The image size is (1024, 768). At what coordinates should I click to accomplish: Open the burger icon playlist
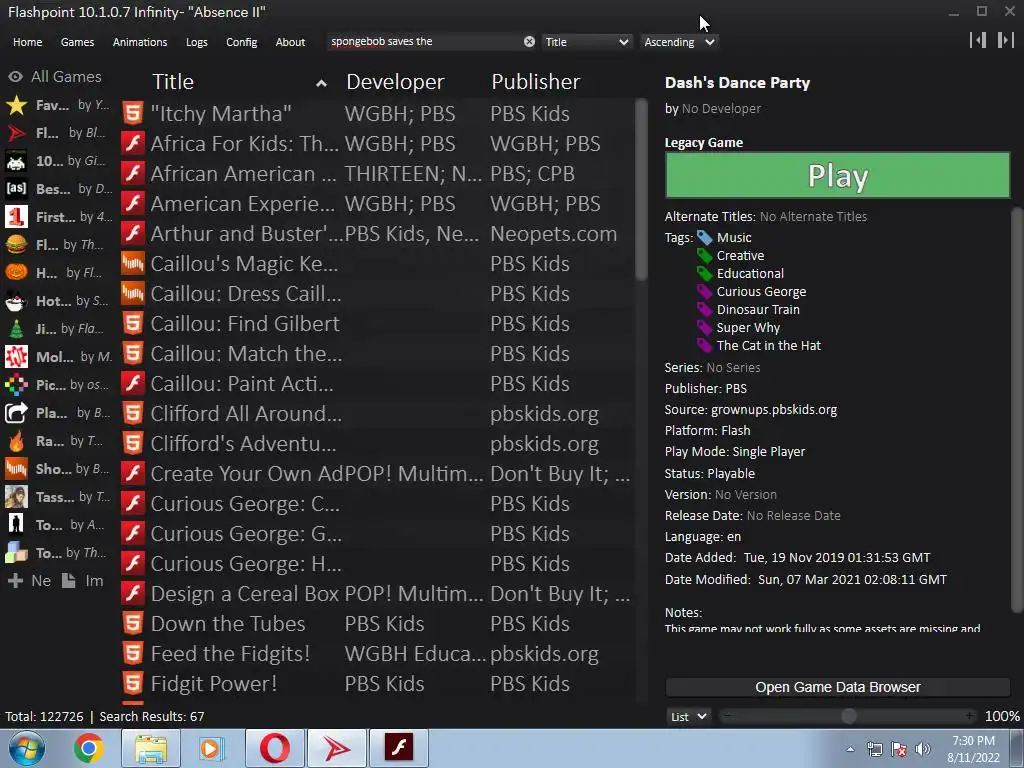(16, 245)
